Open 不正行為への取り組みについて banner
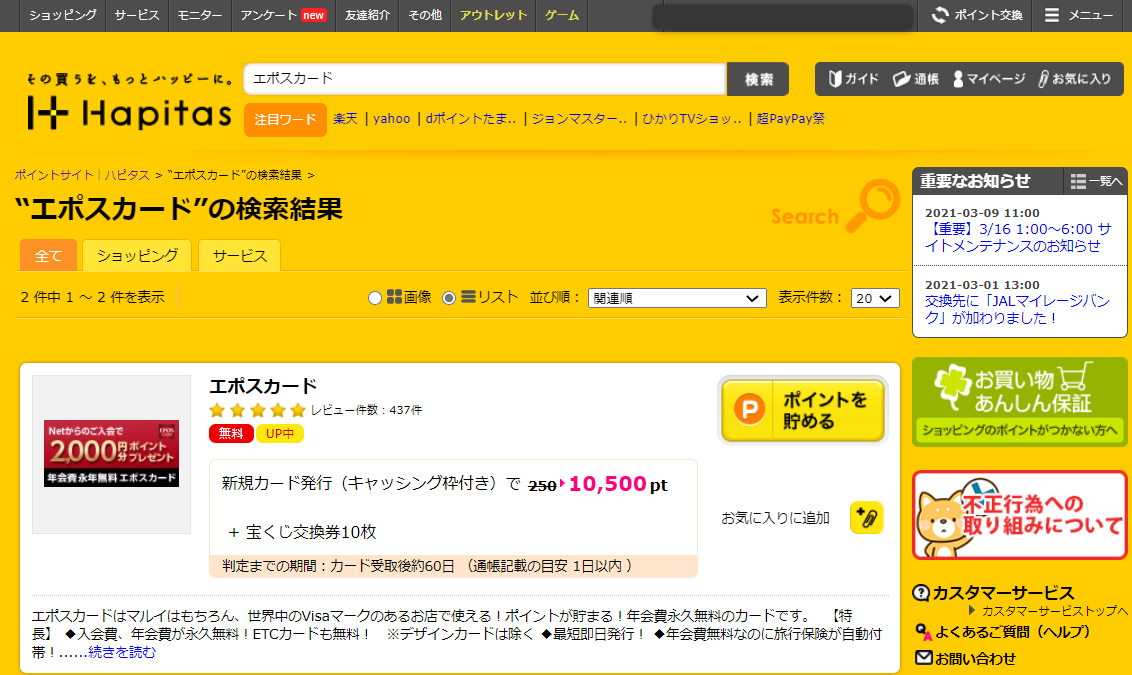The width and height of the screenshot is (1132, 675). [x=1019, y=515]
